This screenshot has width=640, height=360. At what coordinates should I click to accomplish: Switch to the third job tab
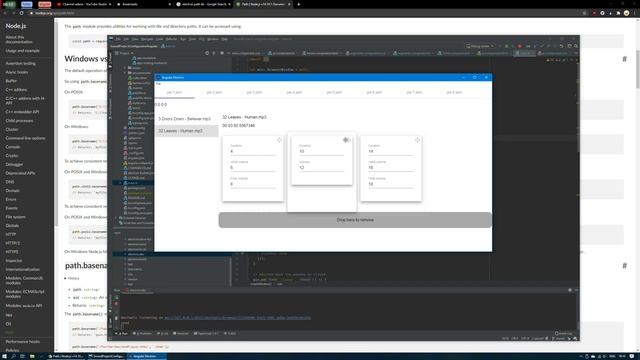coord(254,92)
